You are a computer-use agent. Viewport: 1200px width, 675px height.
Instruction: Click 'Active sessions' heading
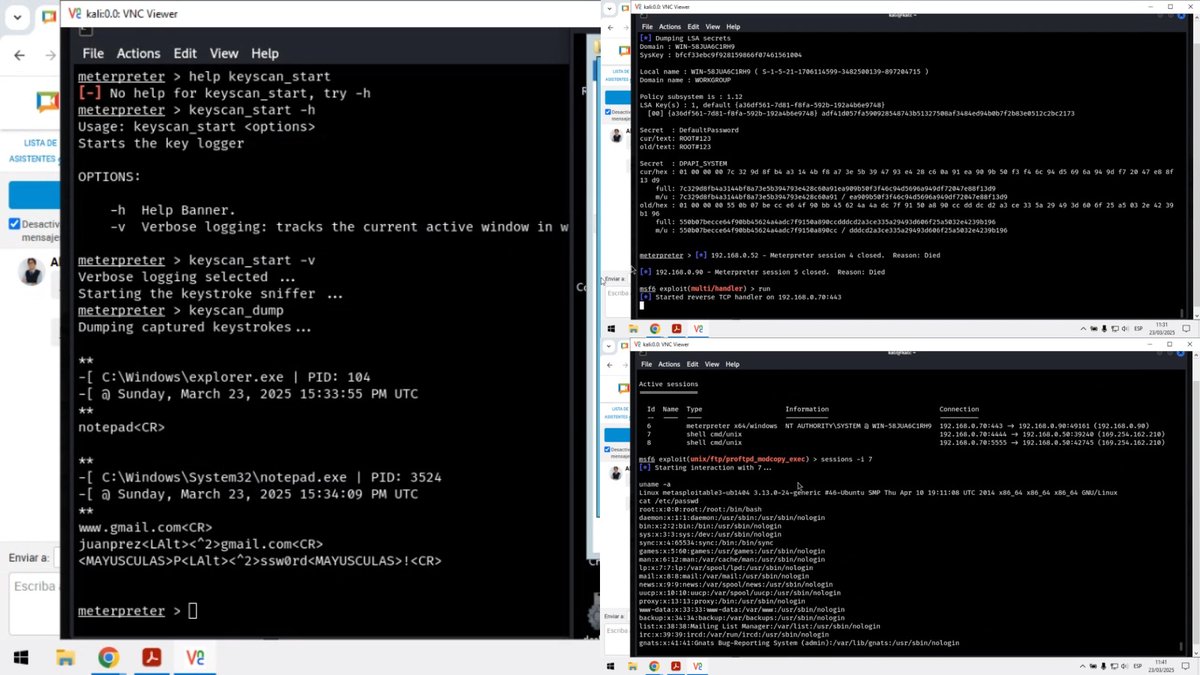pyautogui.click(x=669, y=384)
